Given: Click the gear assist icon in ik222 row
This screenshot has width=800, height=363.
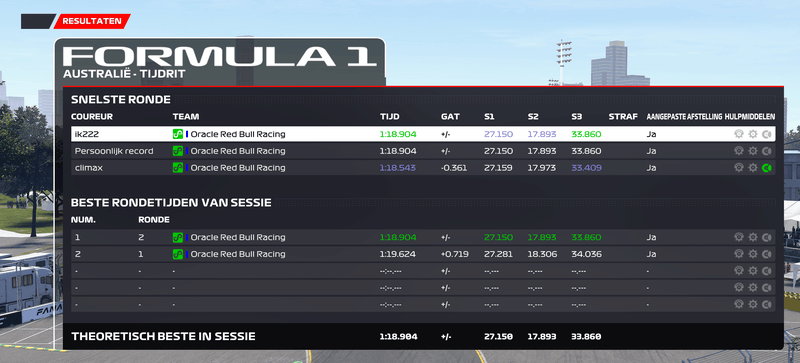Looking at the screenshot, I should (x=753, y=134).
